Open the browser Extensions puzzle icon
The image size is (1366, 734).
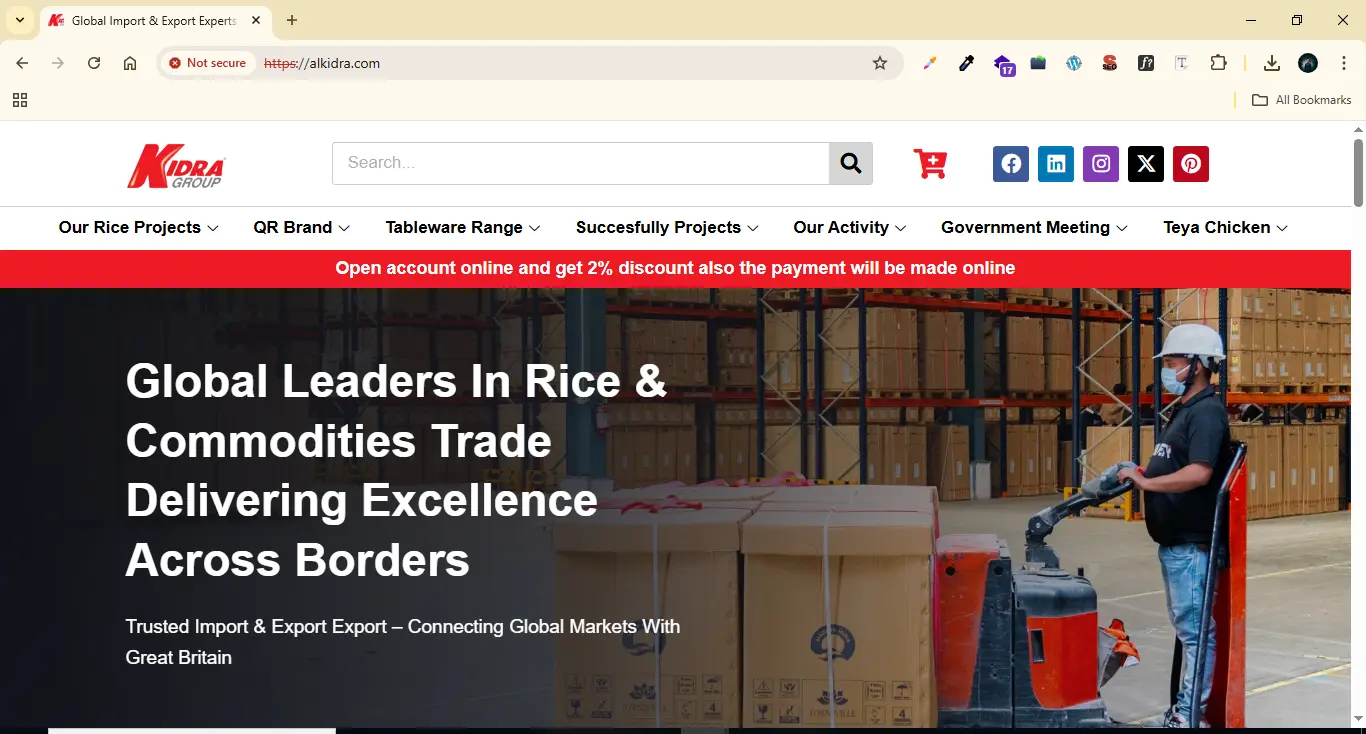click(1218, 63)
